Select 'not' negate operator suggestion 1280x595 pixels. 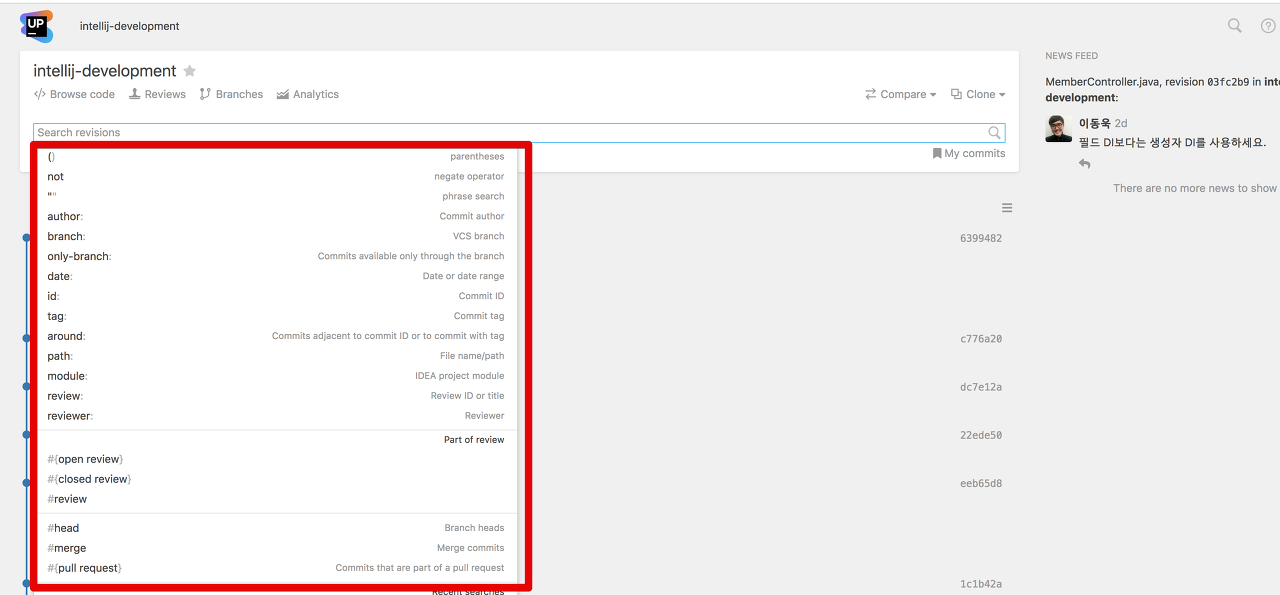pos(276,177)
